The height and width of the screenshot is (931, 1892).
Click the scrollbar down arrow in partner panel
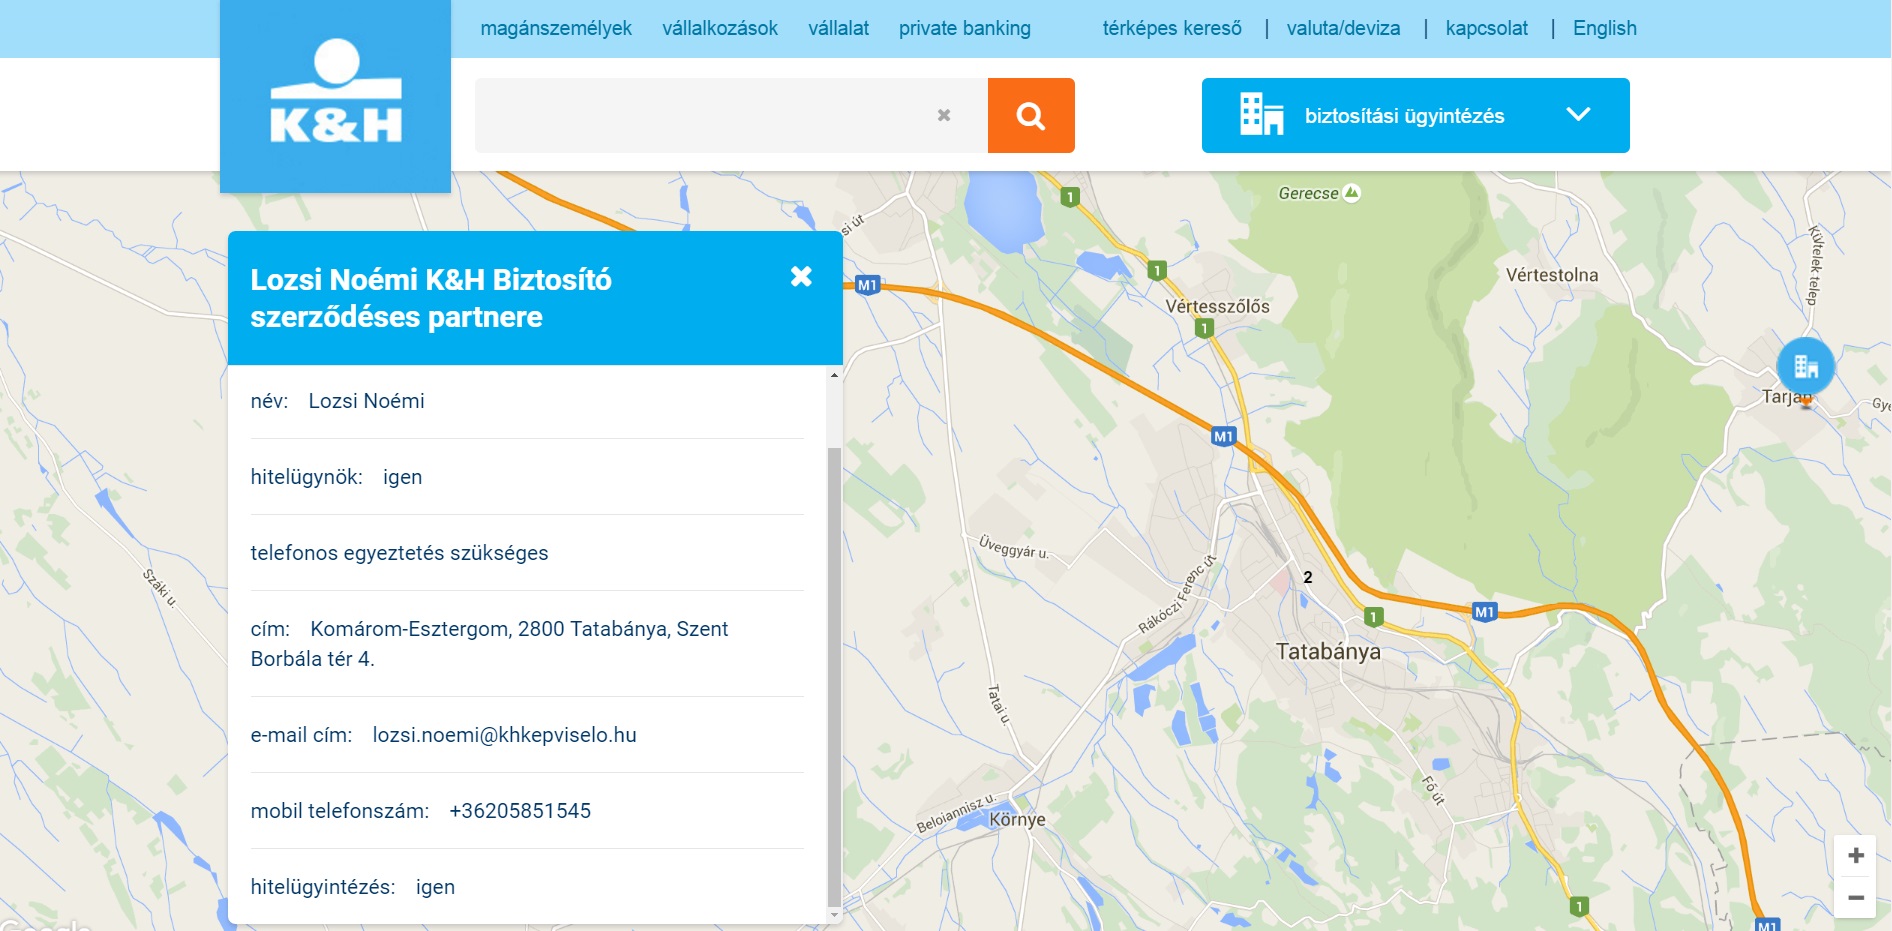coord(834,915)
